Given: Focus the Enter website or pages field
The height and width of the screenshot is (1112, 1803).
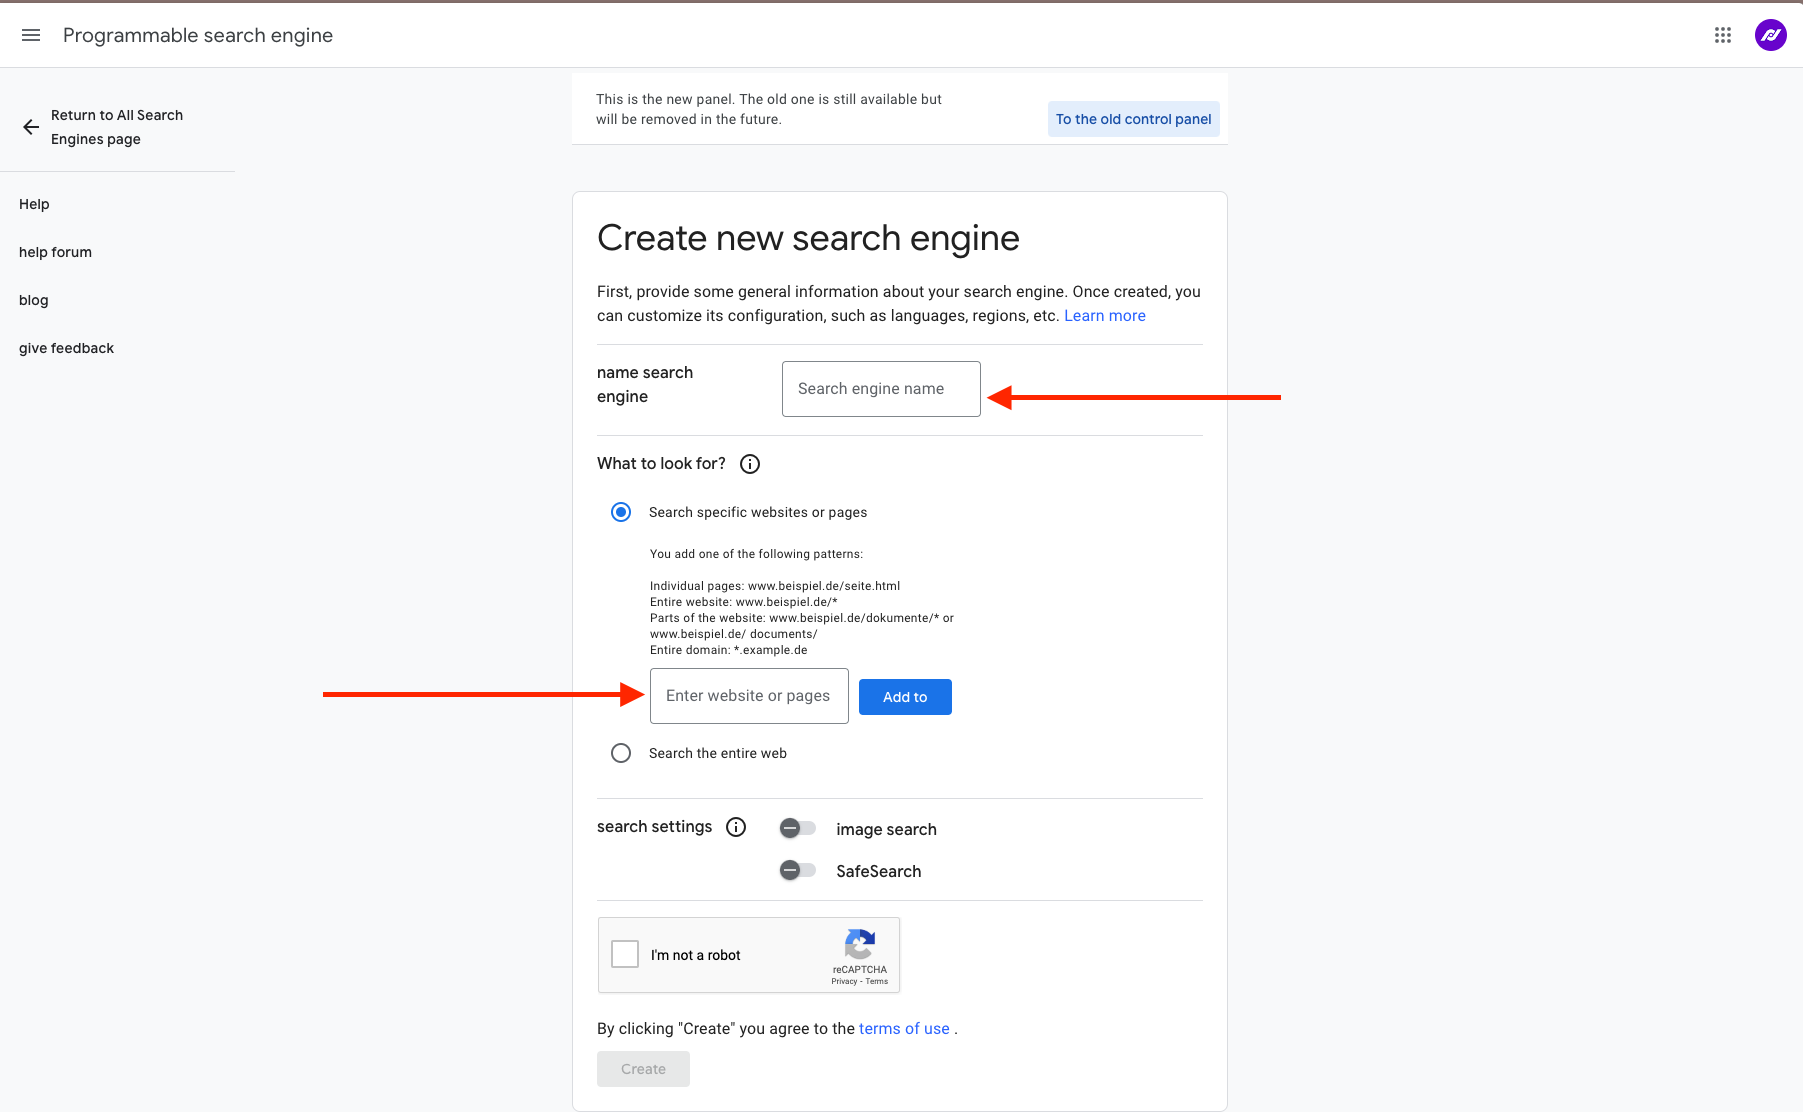Looking at the screenshot, I should [x=749, y=696].
